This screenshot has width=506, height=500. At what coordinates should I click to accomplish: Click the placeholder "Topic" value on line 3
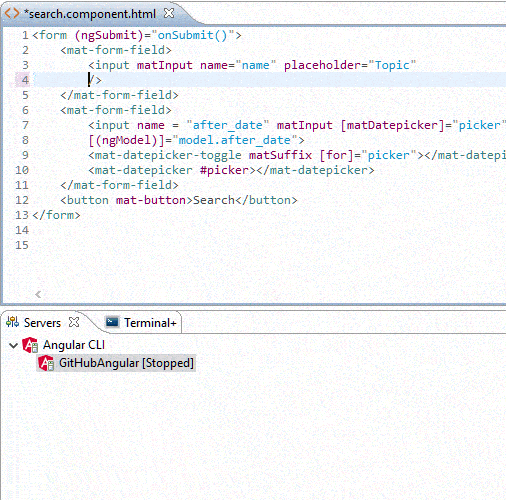(x=392, y=65)
